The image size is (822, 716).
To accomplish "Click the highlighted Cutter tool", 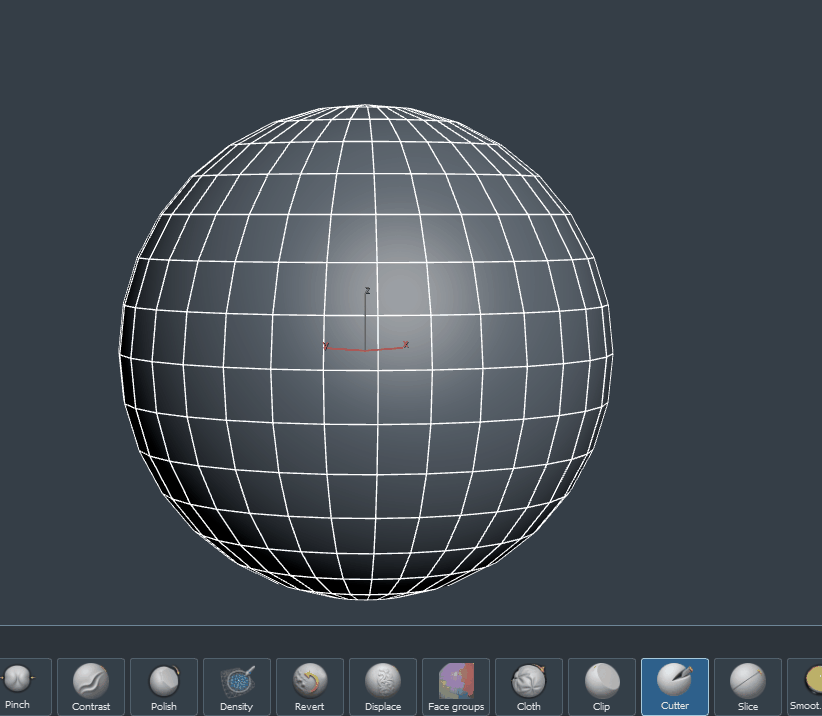I will (x=675, y=687).
